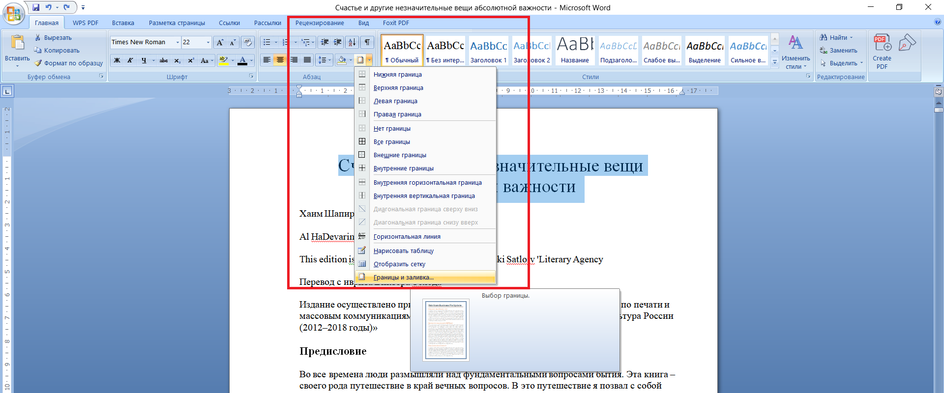Choose Горизонтальная линия menu item

tap(425, 237)
